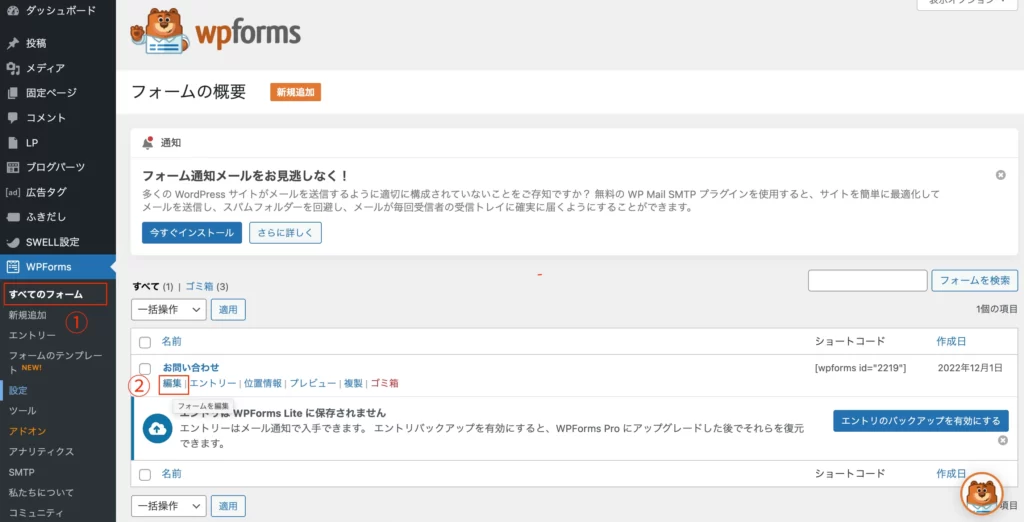Click エントリのバックアップを有効にする button
The image size is (1024, 522).
tap(921, 421)
